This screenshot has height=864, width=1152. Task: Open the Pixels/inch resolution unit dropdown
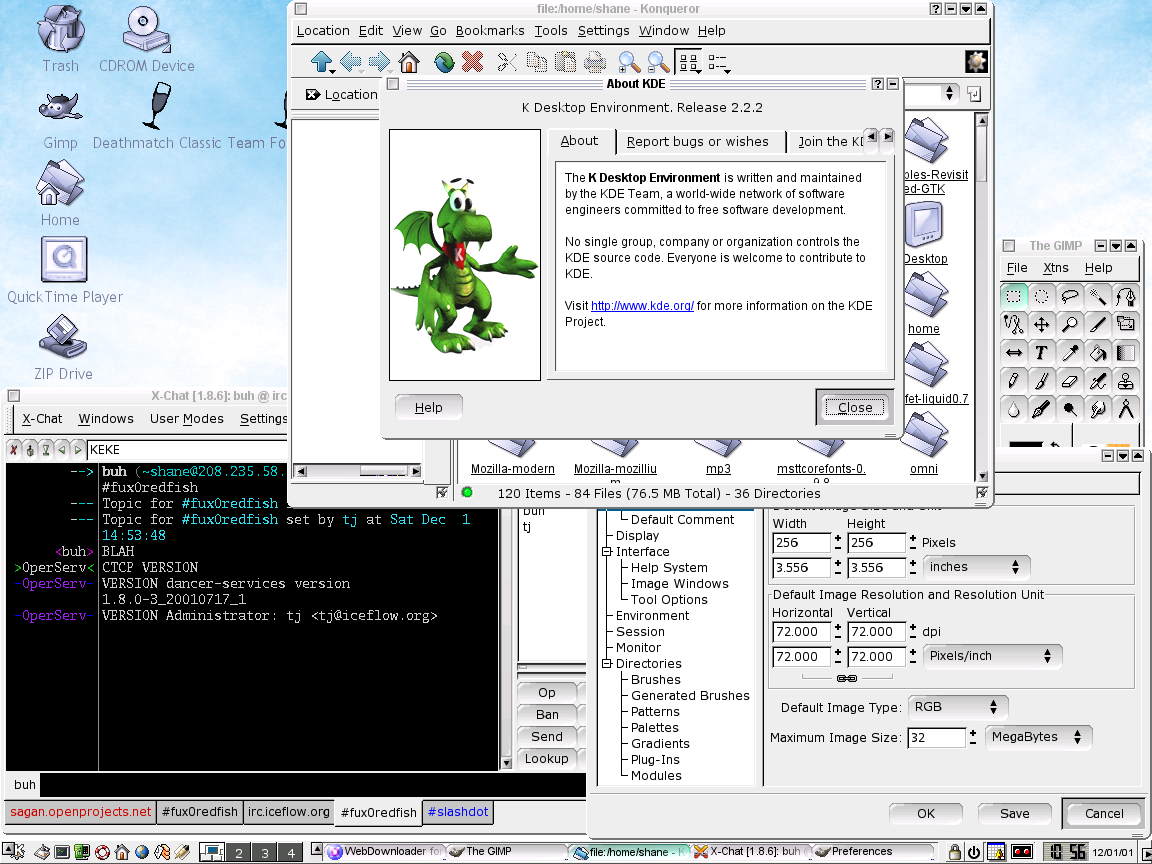click(x=991, y=655)
